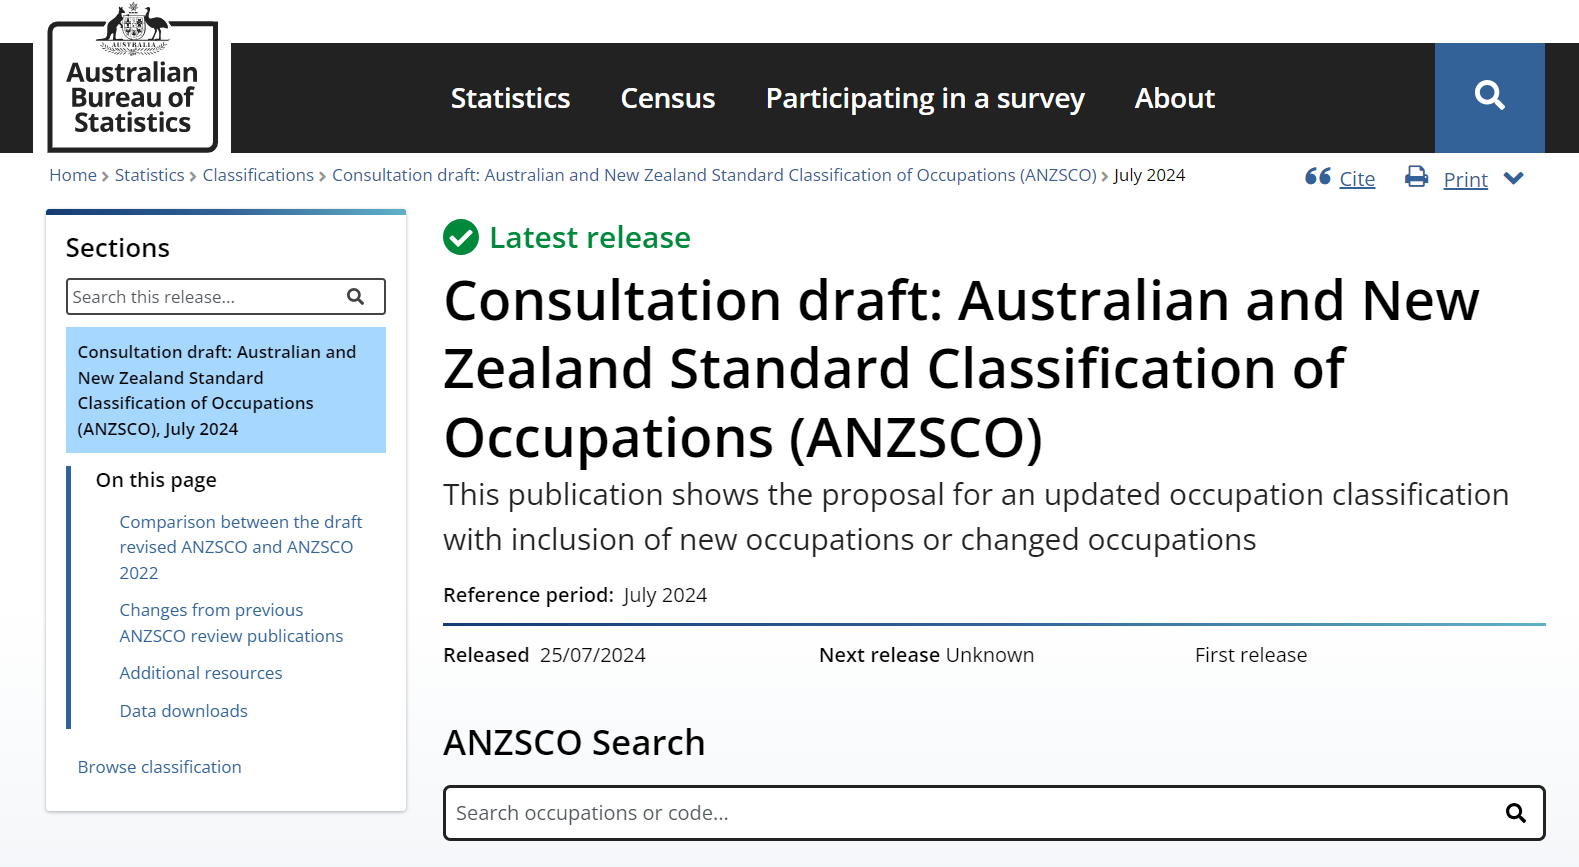Viewport: 1579px width, 867px height.
Task: Open site search via magnifying glass icon
Action: [1489, 95]
